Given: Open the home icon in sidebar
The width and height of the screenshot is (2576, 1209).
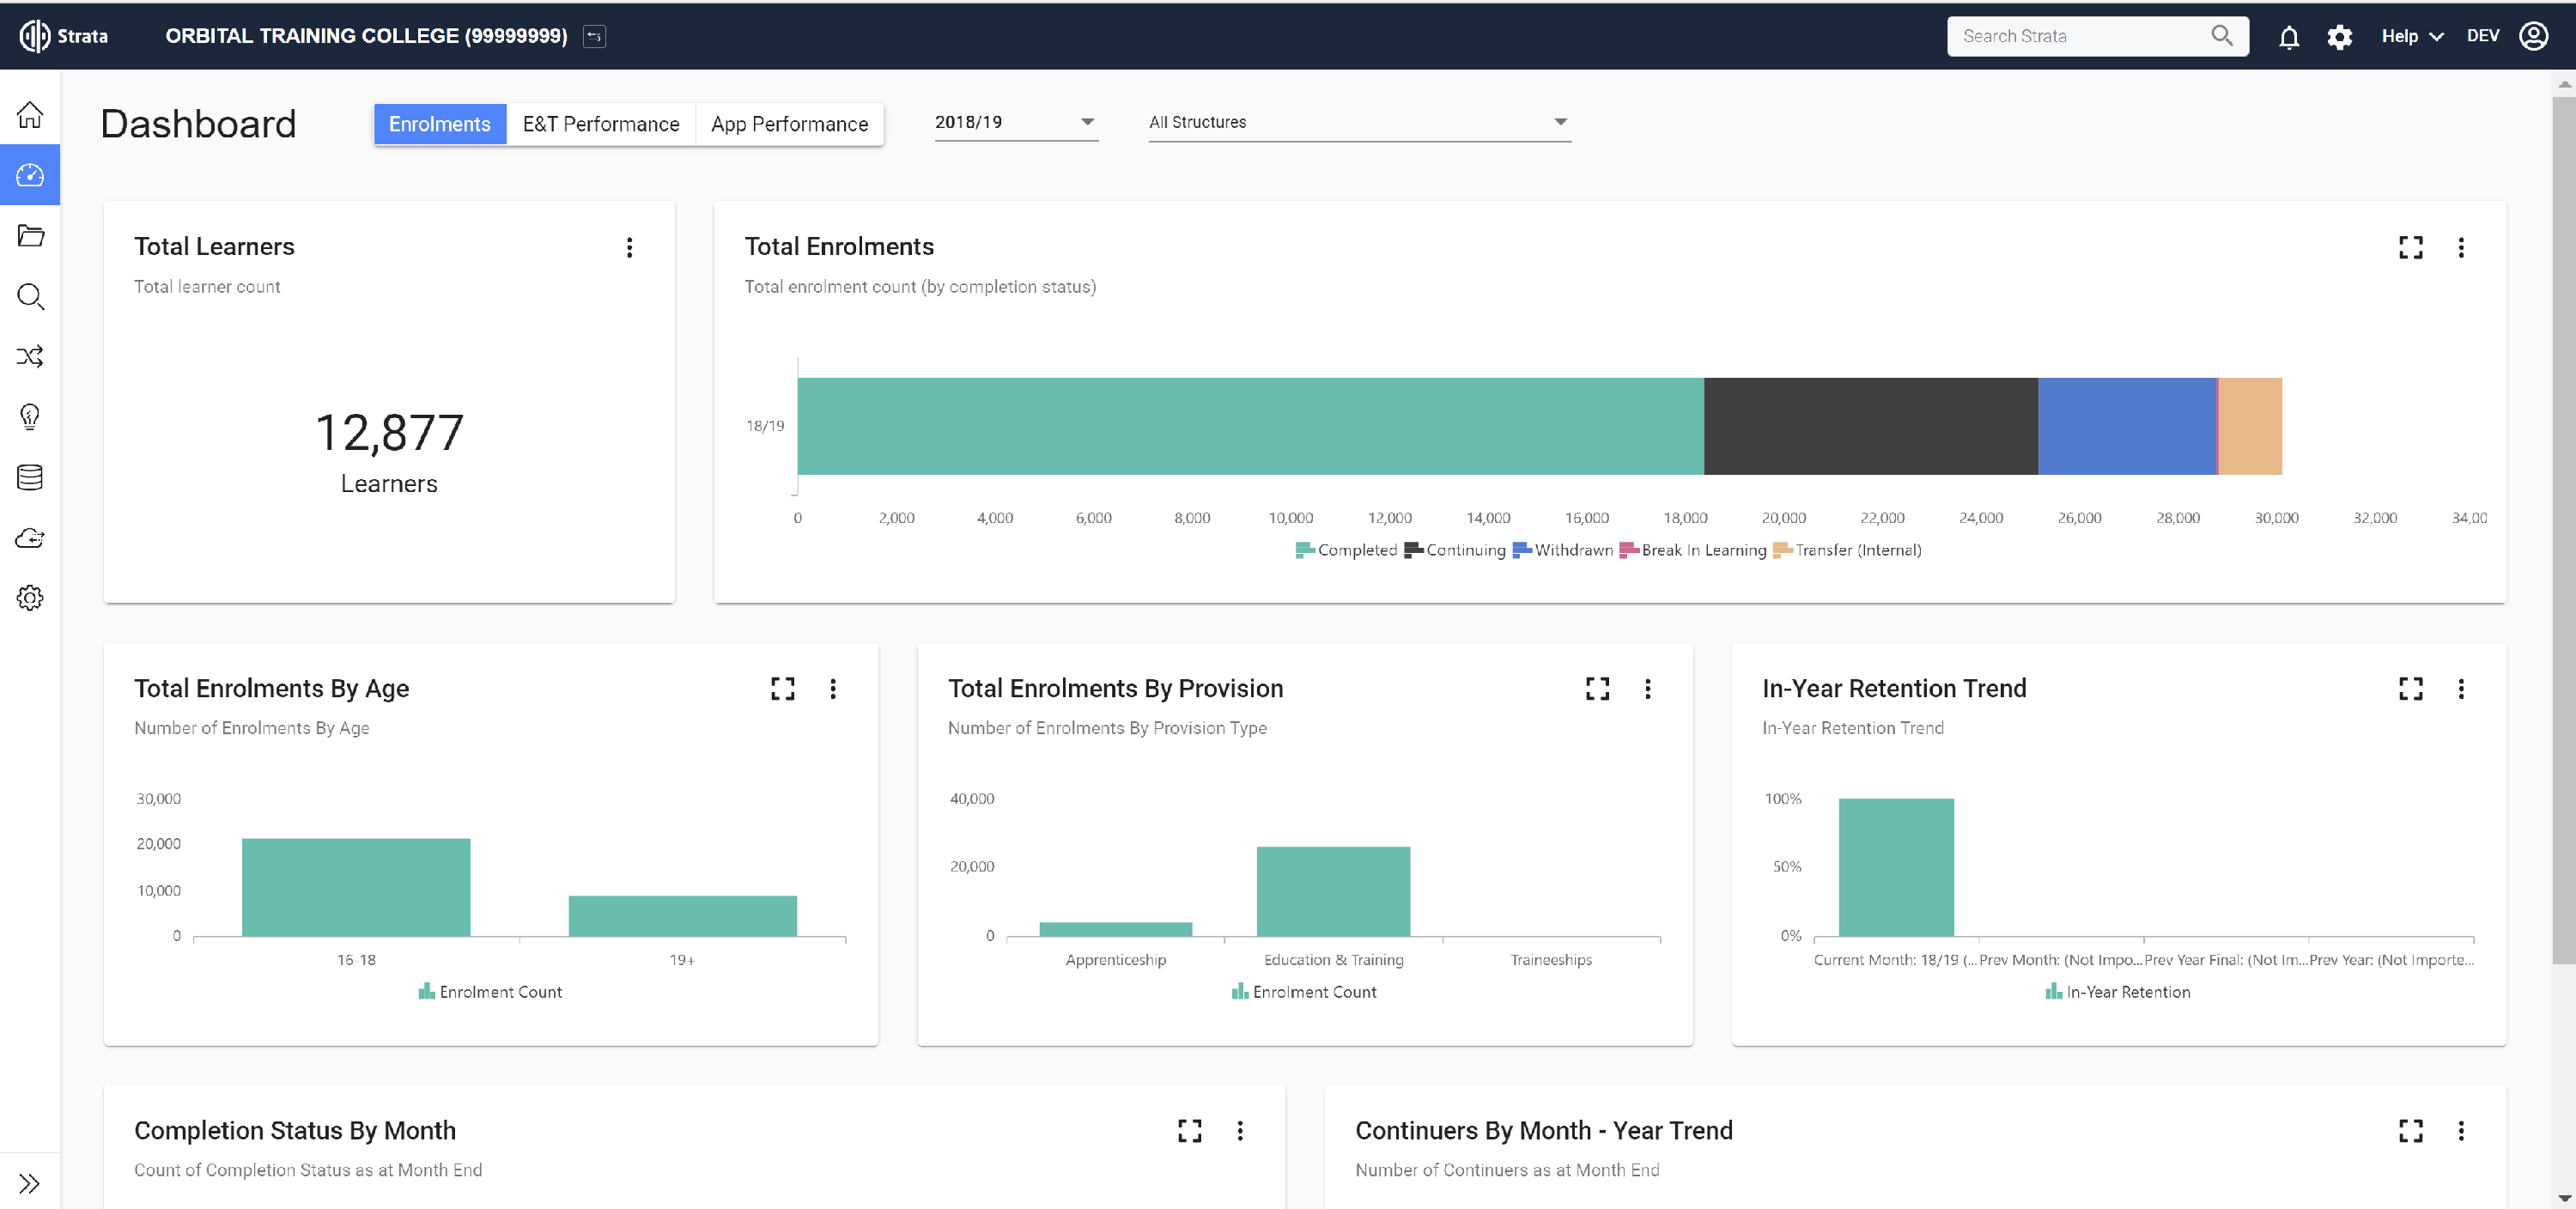Looking at the screenshot, I should click(x=30, y=115).
